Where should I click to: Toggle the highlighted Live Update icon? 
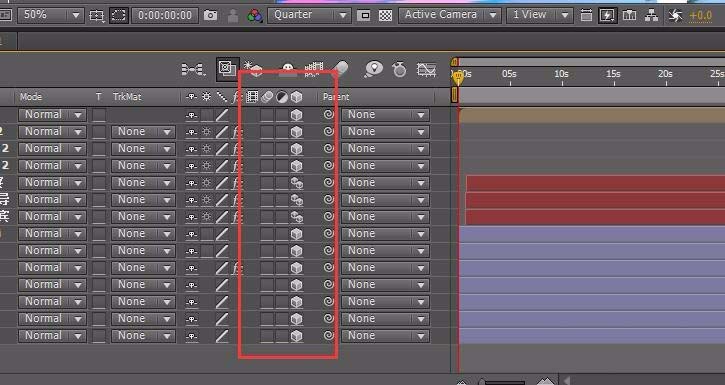tap(227, 69)
